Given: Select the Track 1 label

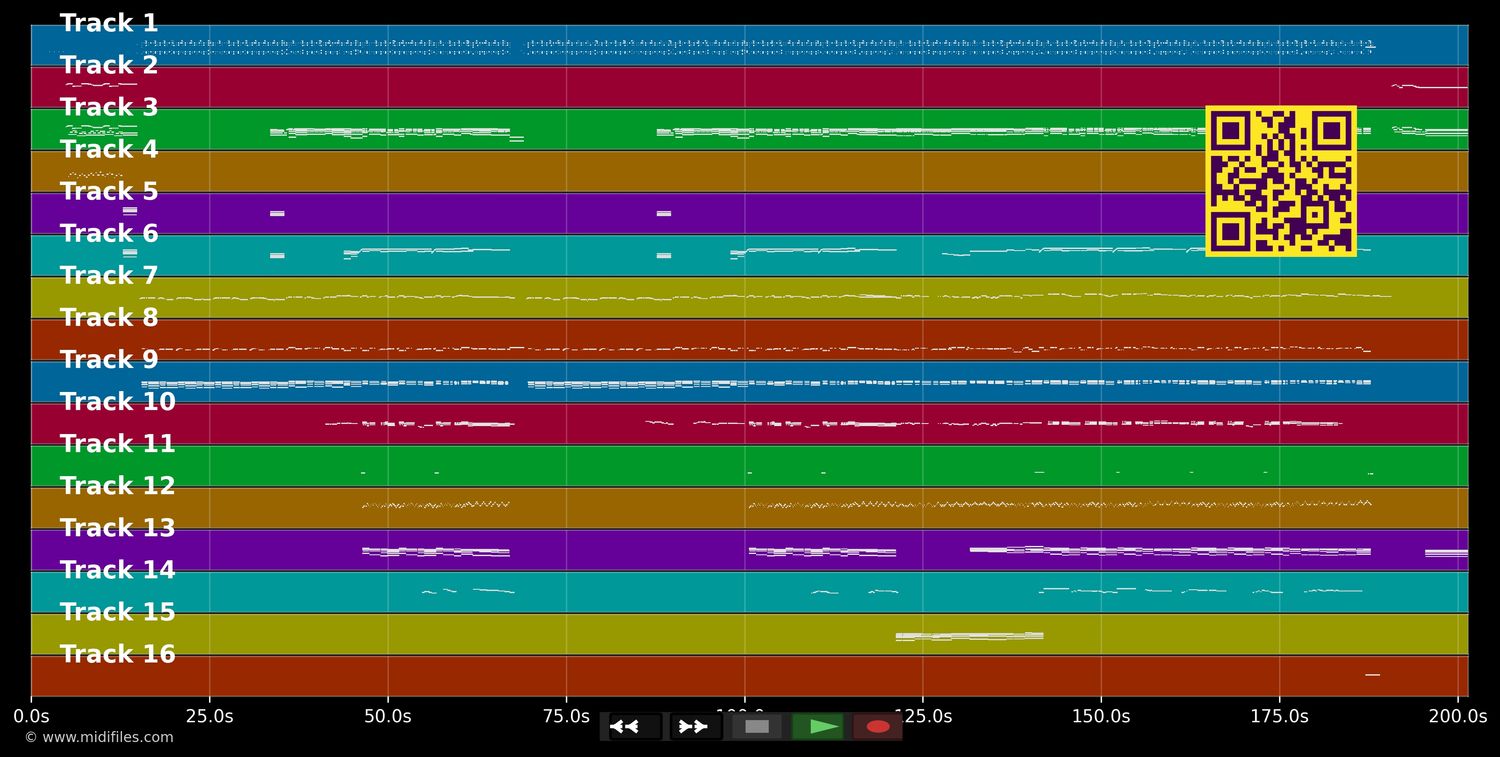Looking at the screenshot, I should [109, 23].
